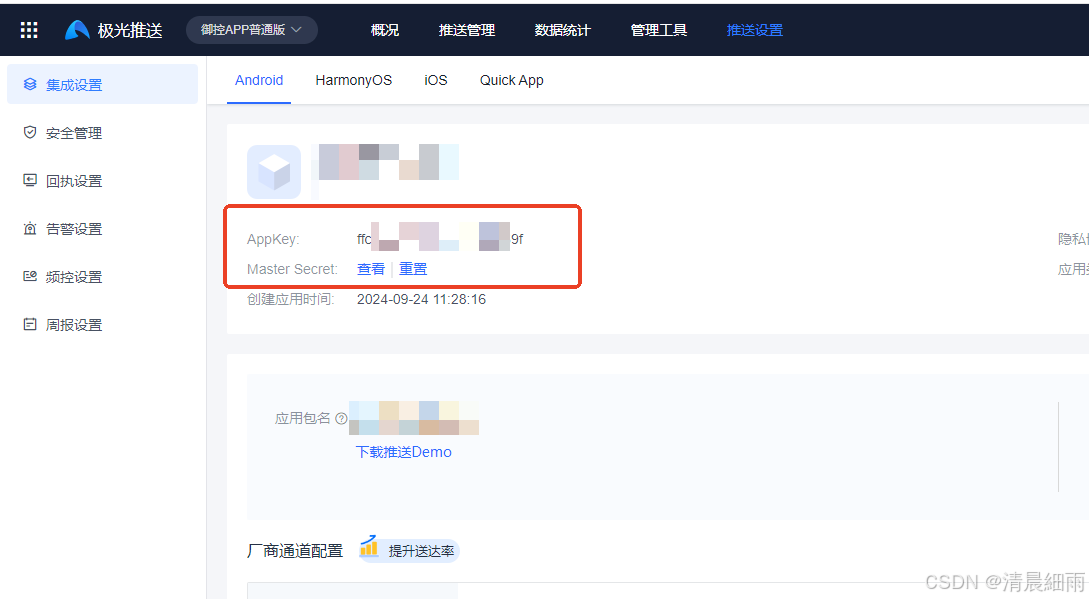The width and height of the screenshot is (1089, 599).
Task: Select 集成设置 in the sidebar
Action: [102, 84]
